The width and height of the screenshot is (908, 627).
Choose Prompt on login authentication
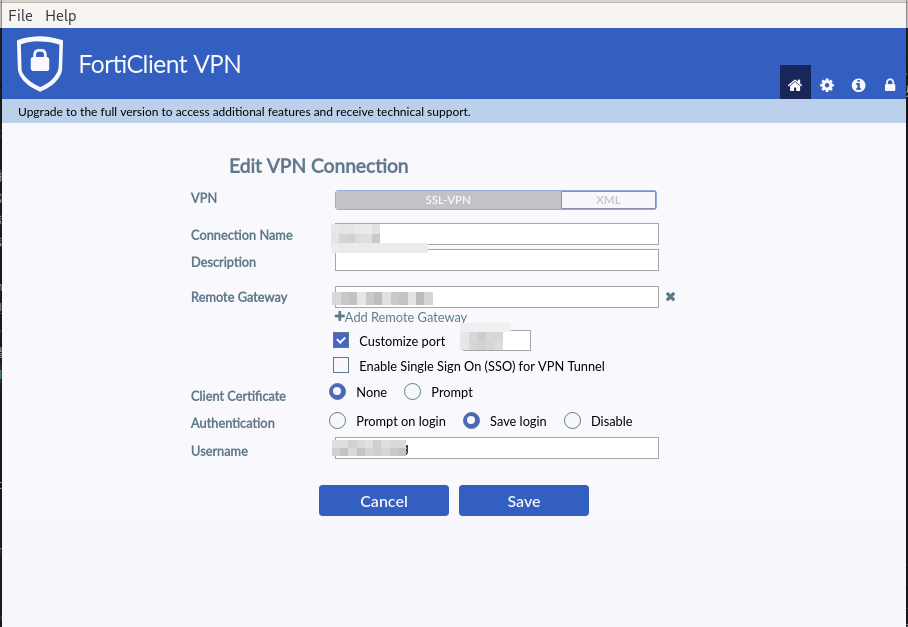(338, 421)
